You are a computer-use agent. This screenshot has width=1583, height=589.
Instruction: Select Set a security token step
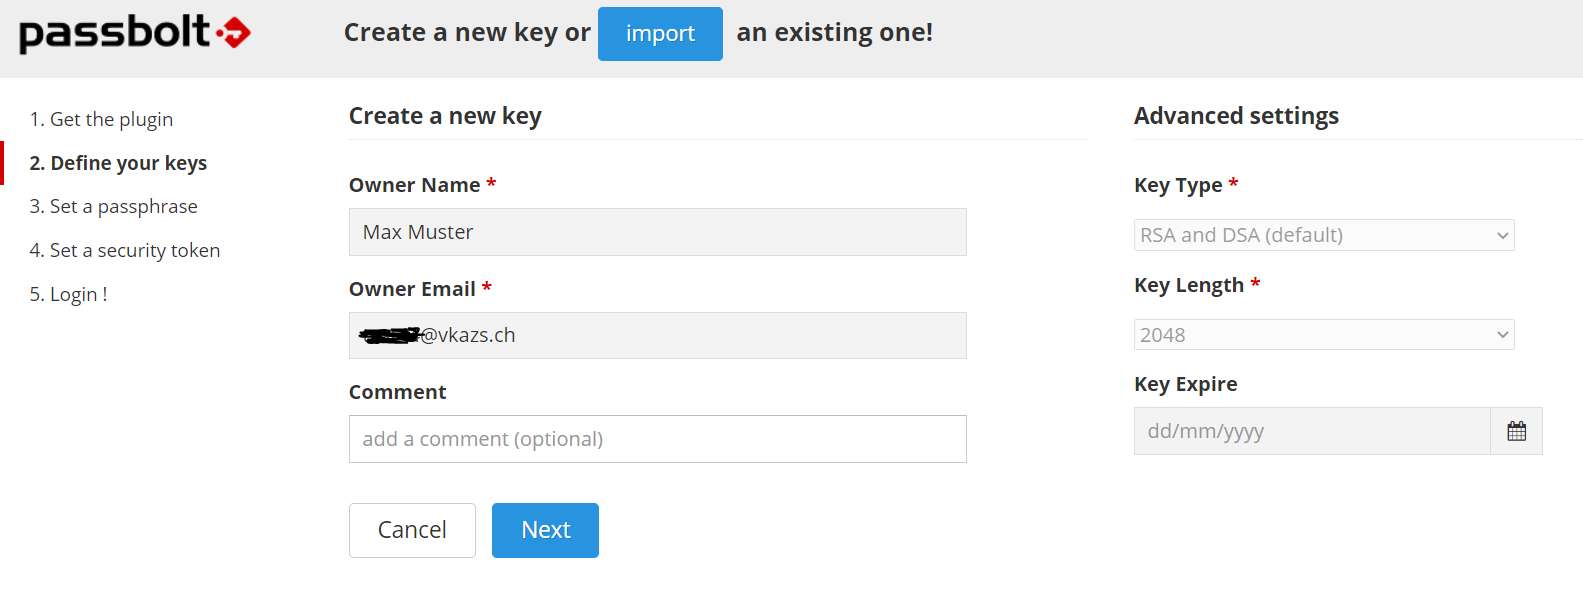click(x=125, y=251)
